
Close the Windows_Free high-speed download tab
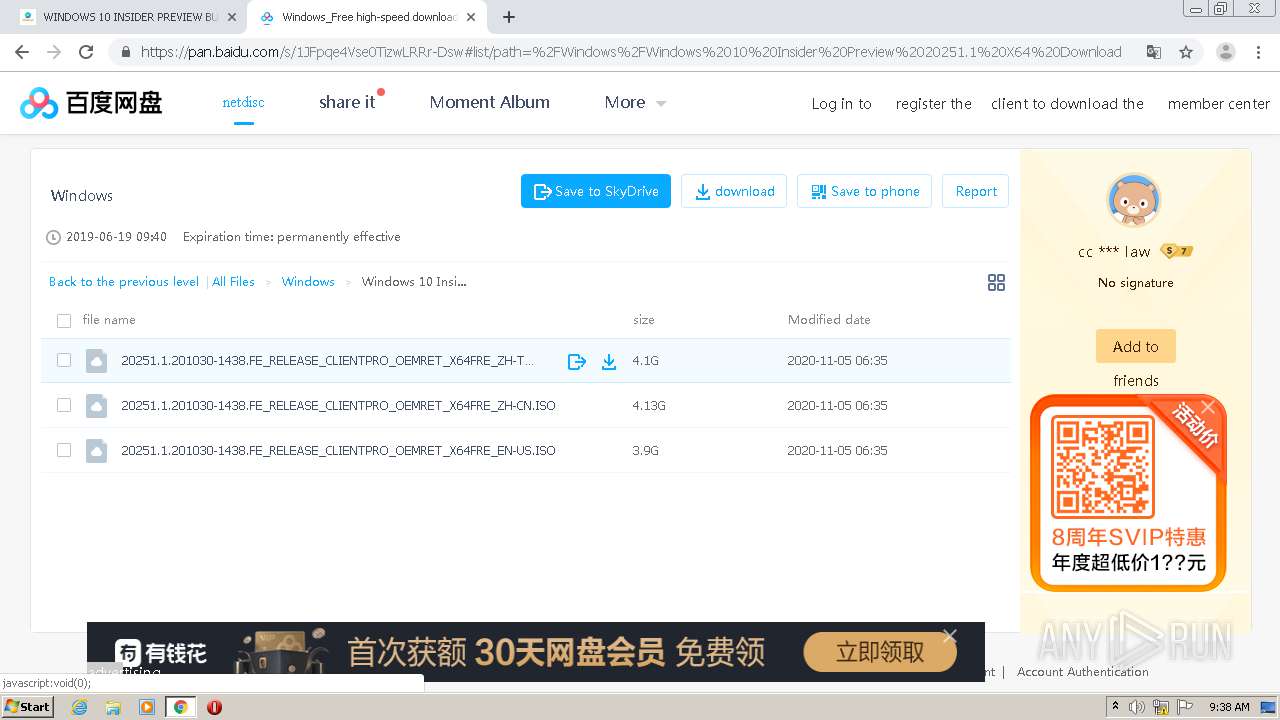pos(471,17)
